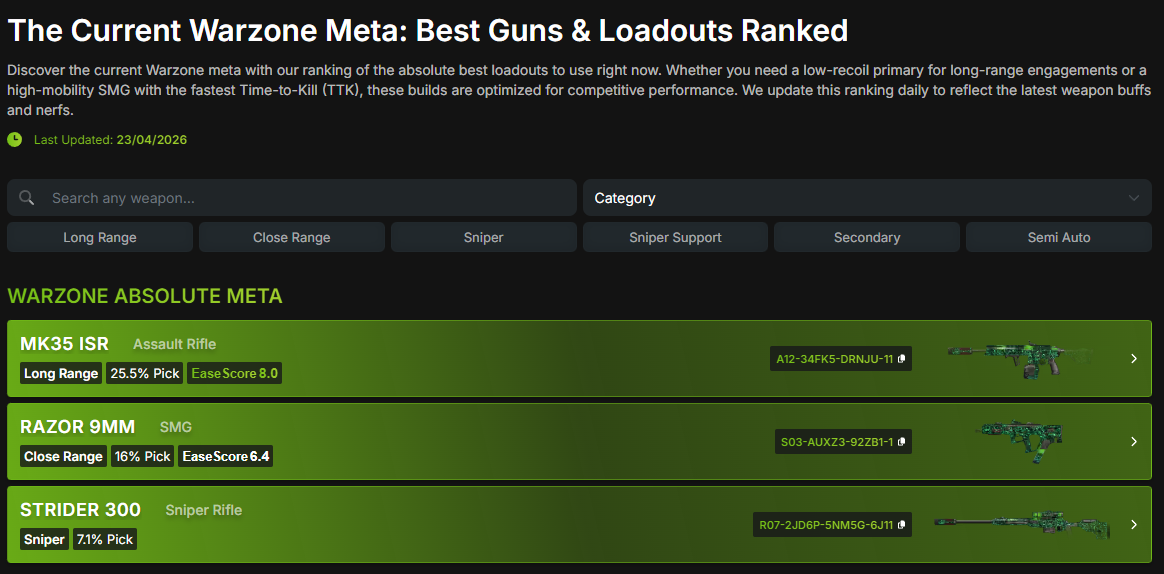Open the RAZOR 9MM weapon image
The height and width of the screenshot is (574, 1164).
point(1018,441)
